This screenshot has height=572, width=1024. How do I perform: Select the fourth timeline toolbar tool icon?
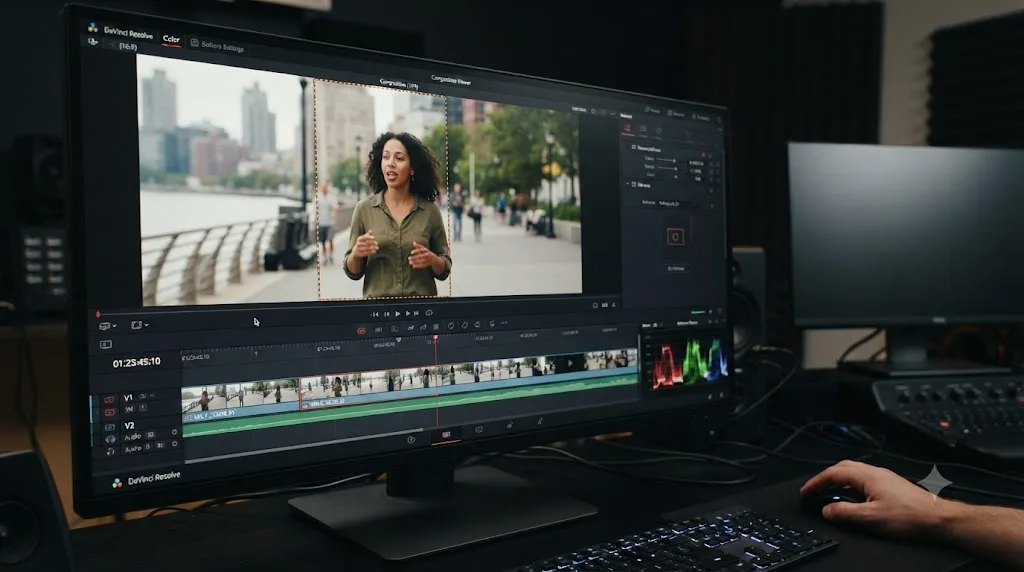tap(411, 328)
